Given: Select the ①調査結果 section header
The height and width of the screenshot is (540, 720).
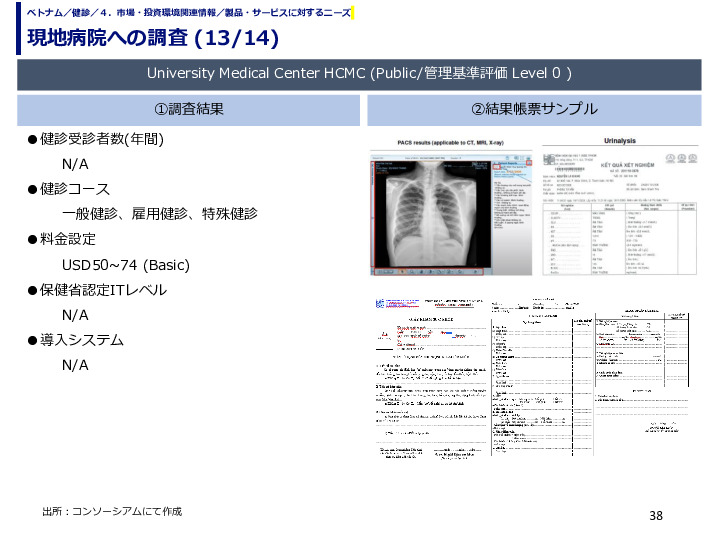Looking at the screenshot, I should (189, 110).
